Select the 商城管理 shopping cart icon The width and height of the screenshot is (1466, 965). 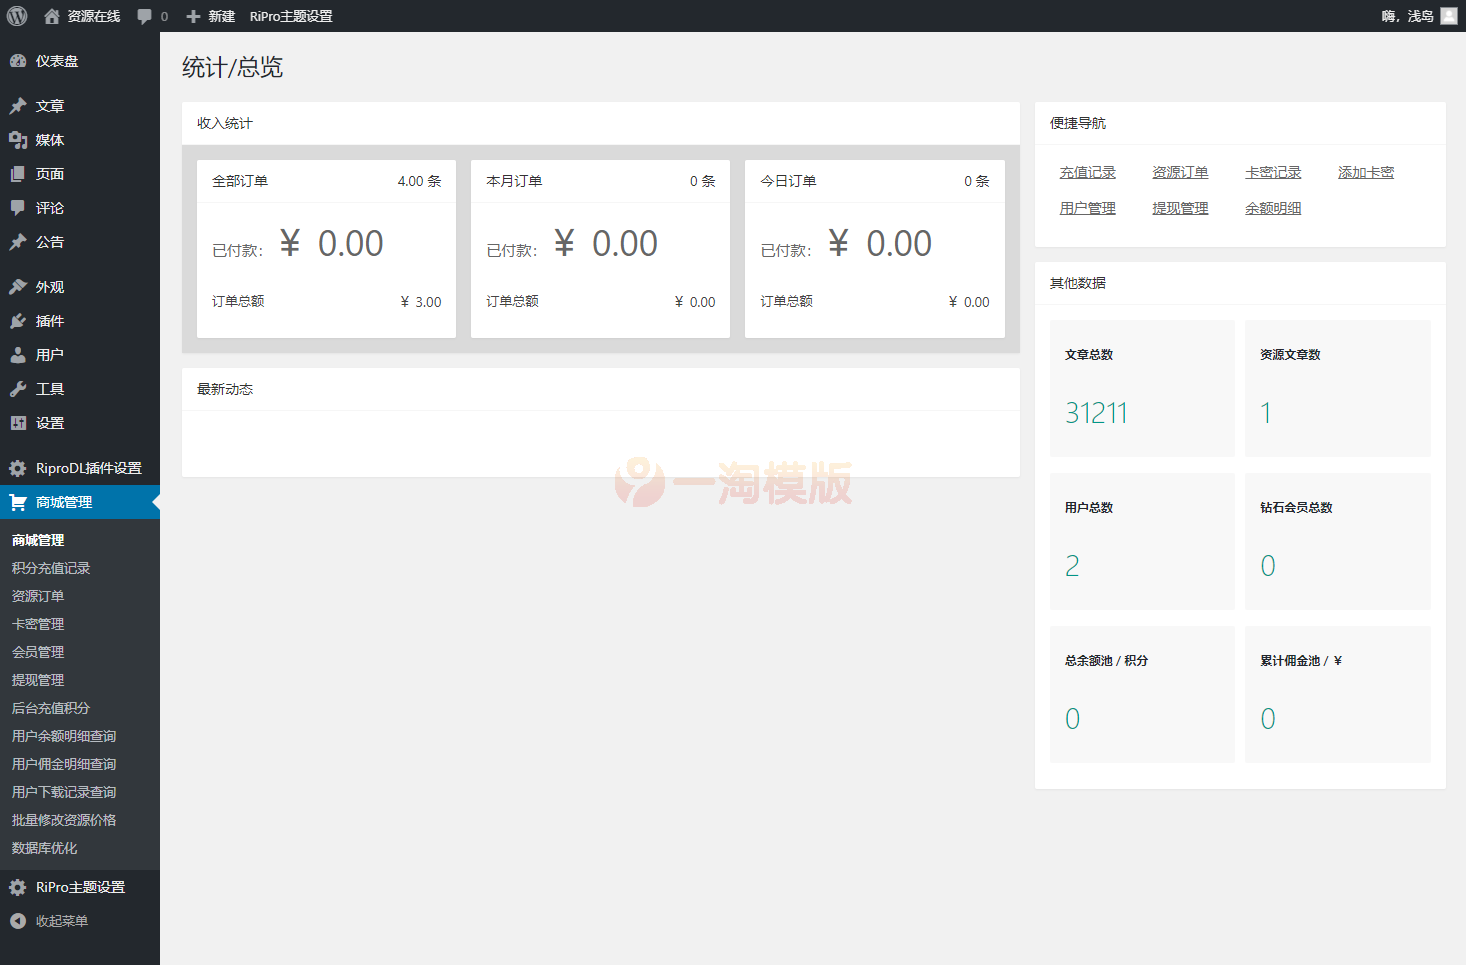click(x=18, y=502)
